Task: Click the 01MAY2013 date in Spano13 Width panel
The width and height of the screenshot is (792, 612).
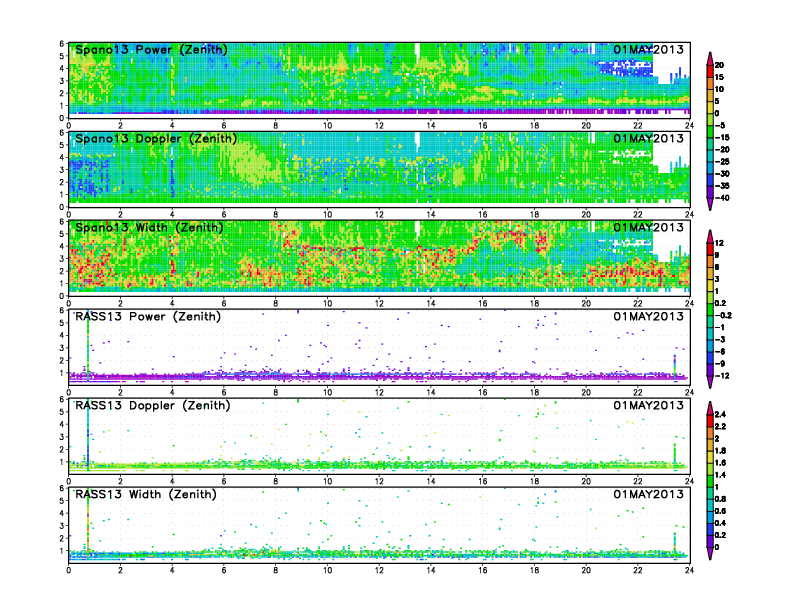Action: point(649,227)
